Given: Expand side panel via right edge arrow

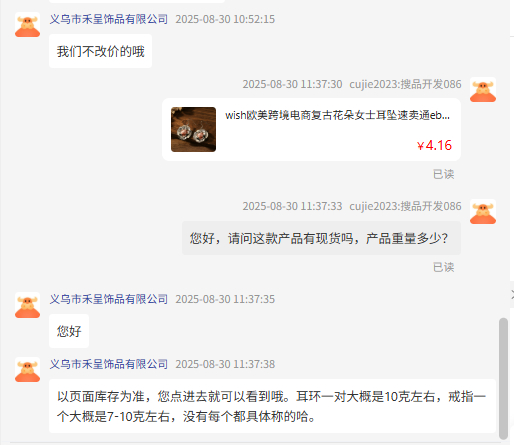Looking at the screenshot, I should [512, 295].
